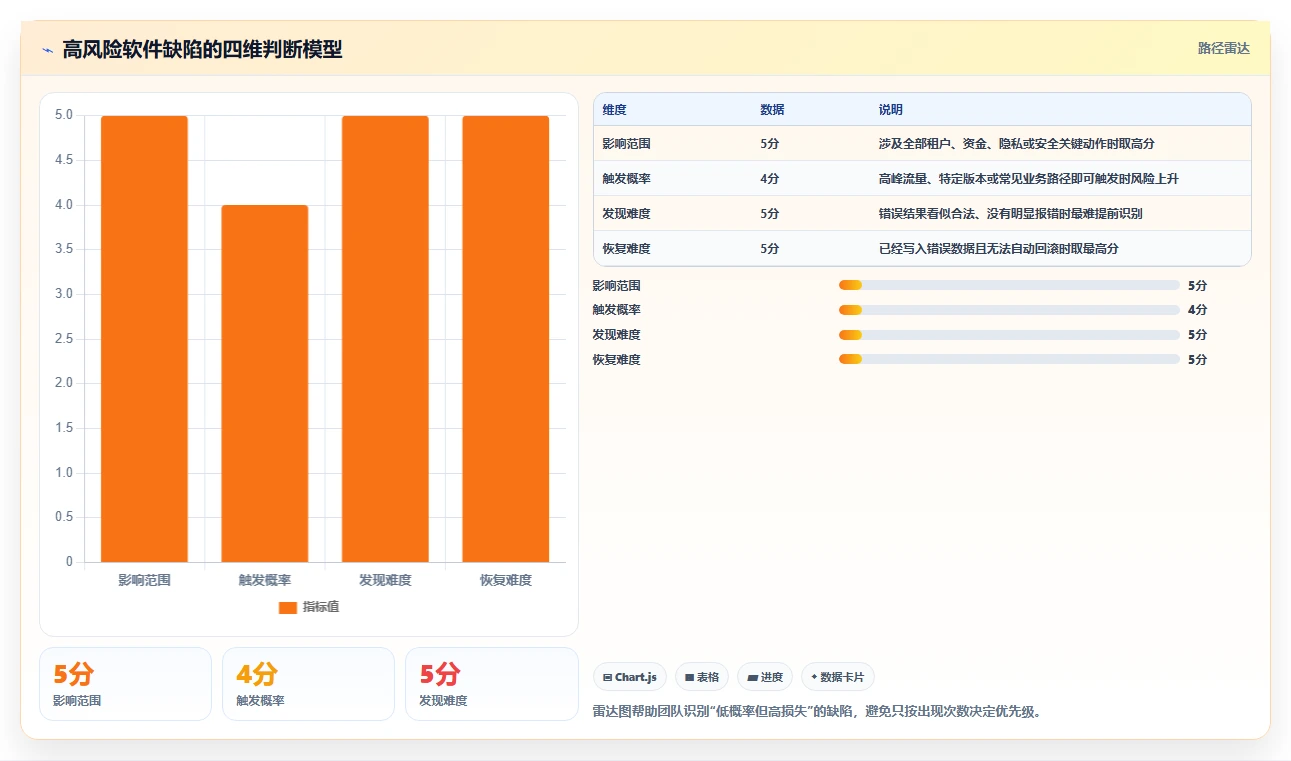Click the Chart.js tag pill

pos(630,677)
